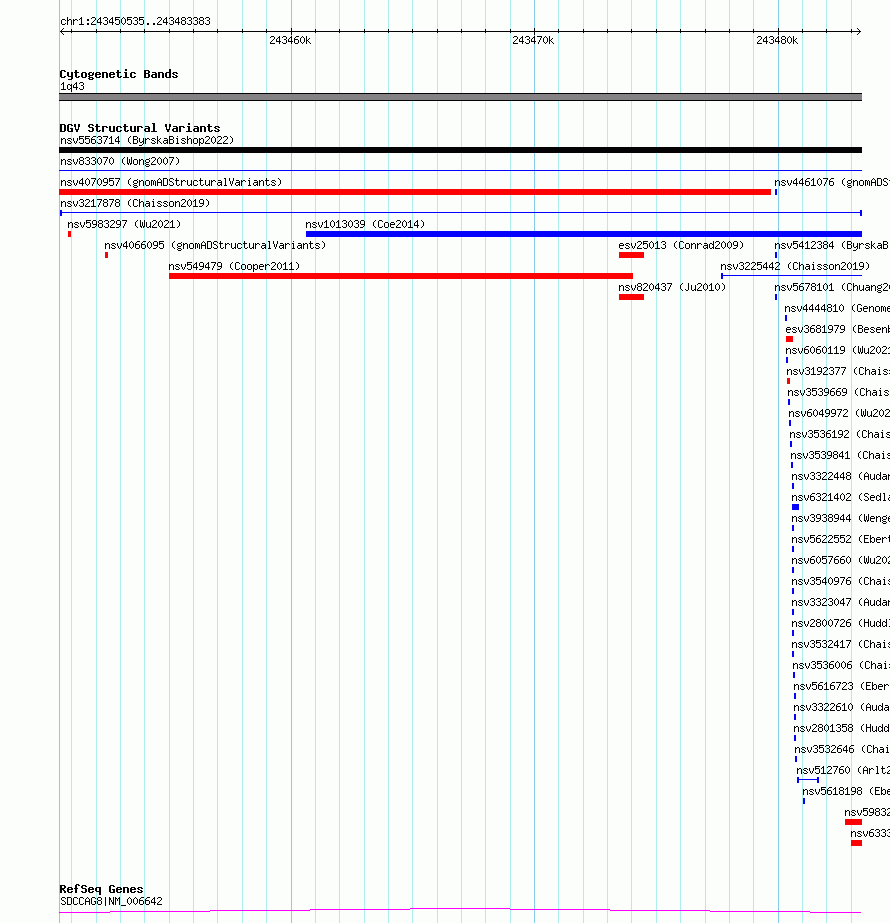Click the grey 1q43 cytogenetic band bar
This screenshot has width=890, height=923.
(460, 97)
